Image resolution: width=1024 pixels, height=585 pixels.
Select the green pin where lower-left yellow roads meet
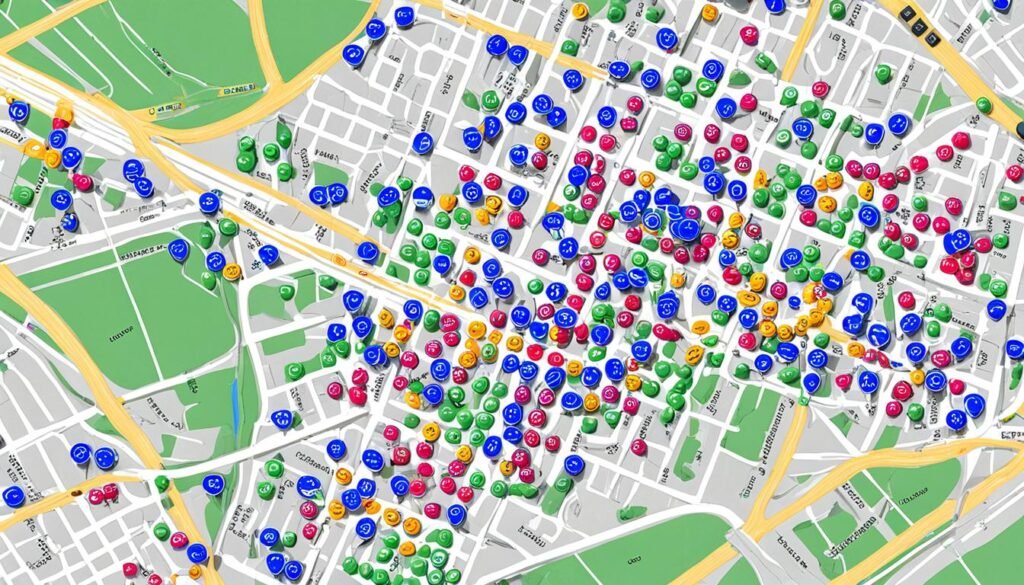point(161,483)
